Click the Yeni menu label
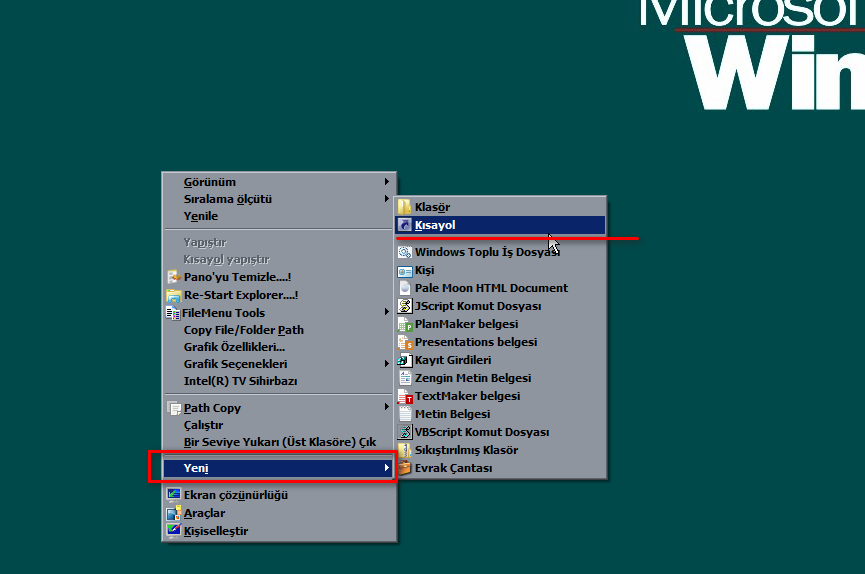Viewport: 865px width, 574px height. pos(196,468)
